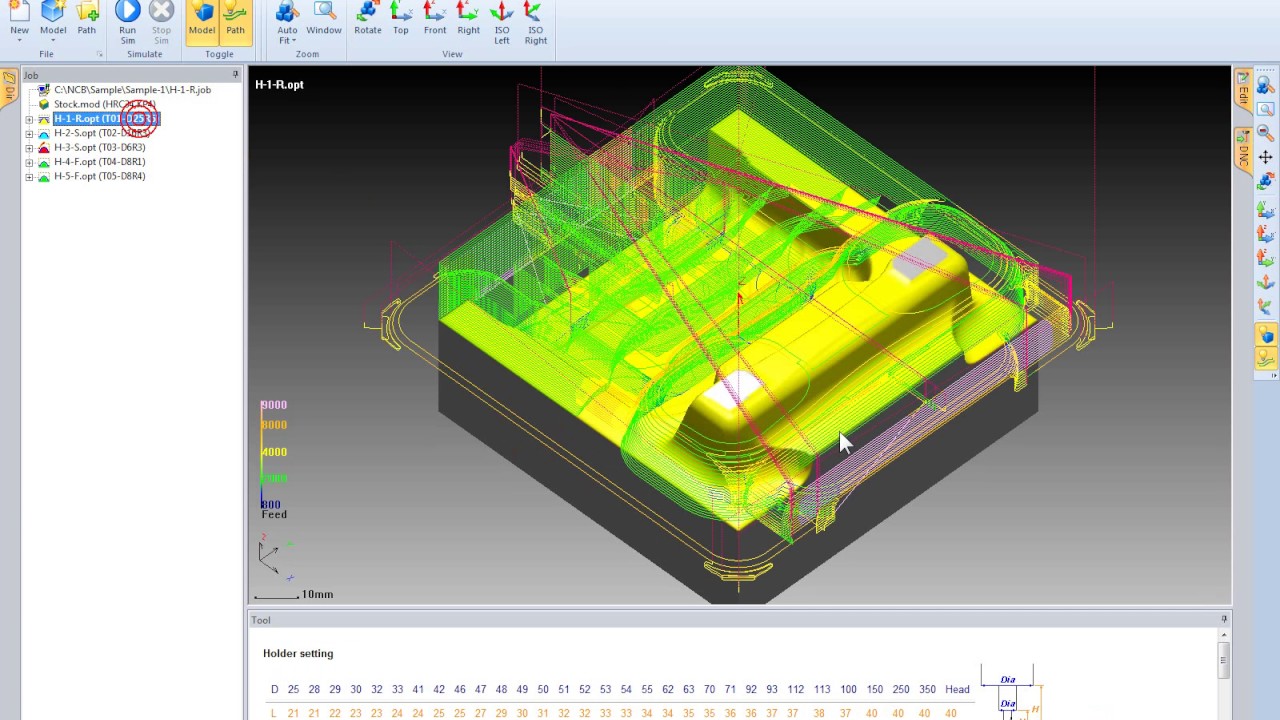This screenshot has height=720, width=1280.
Task: Select H-3-S.opt in the Job tree
Action: click(x=99, y=147)
